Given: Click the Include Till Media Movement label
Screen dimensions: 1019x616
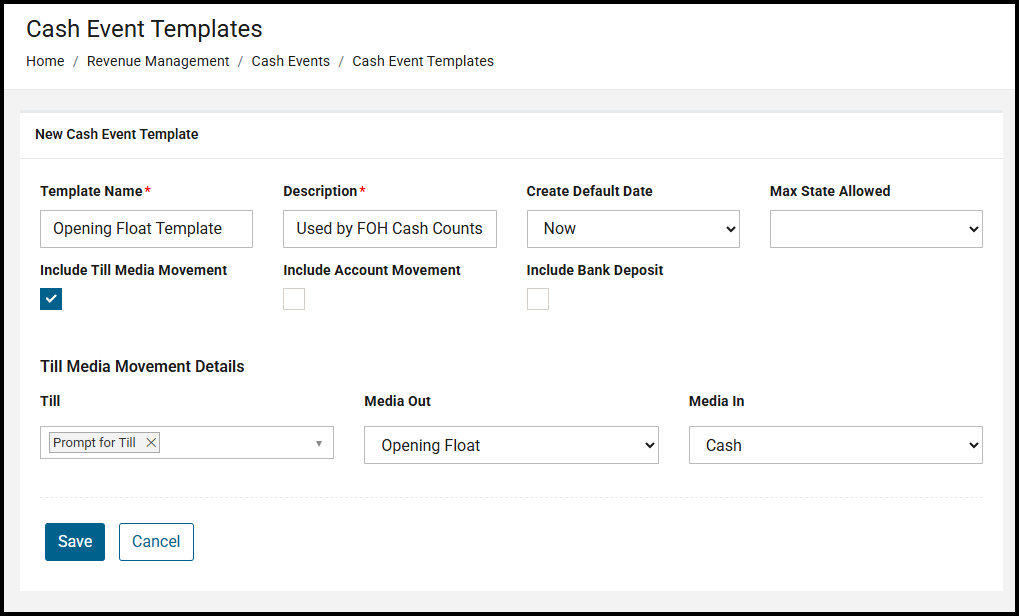Looking at the screenshot, I should tap(134, 270).
